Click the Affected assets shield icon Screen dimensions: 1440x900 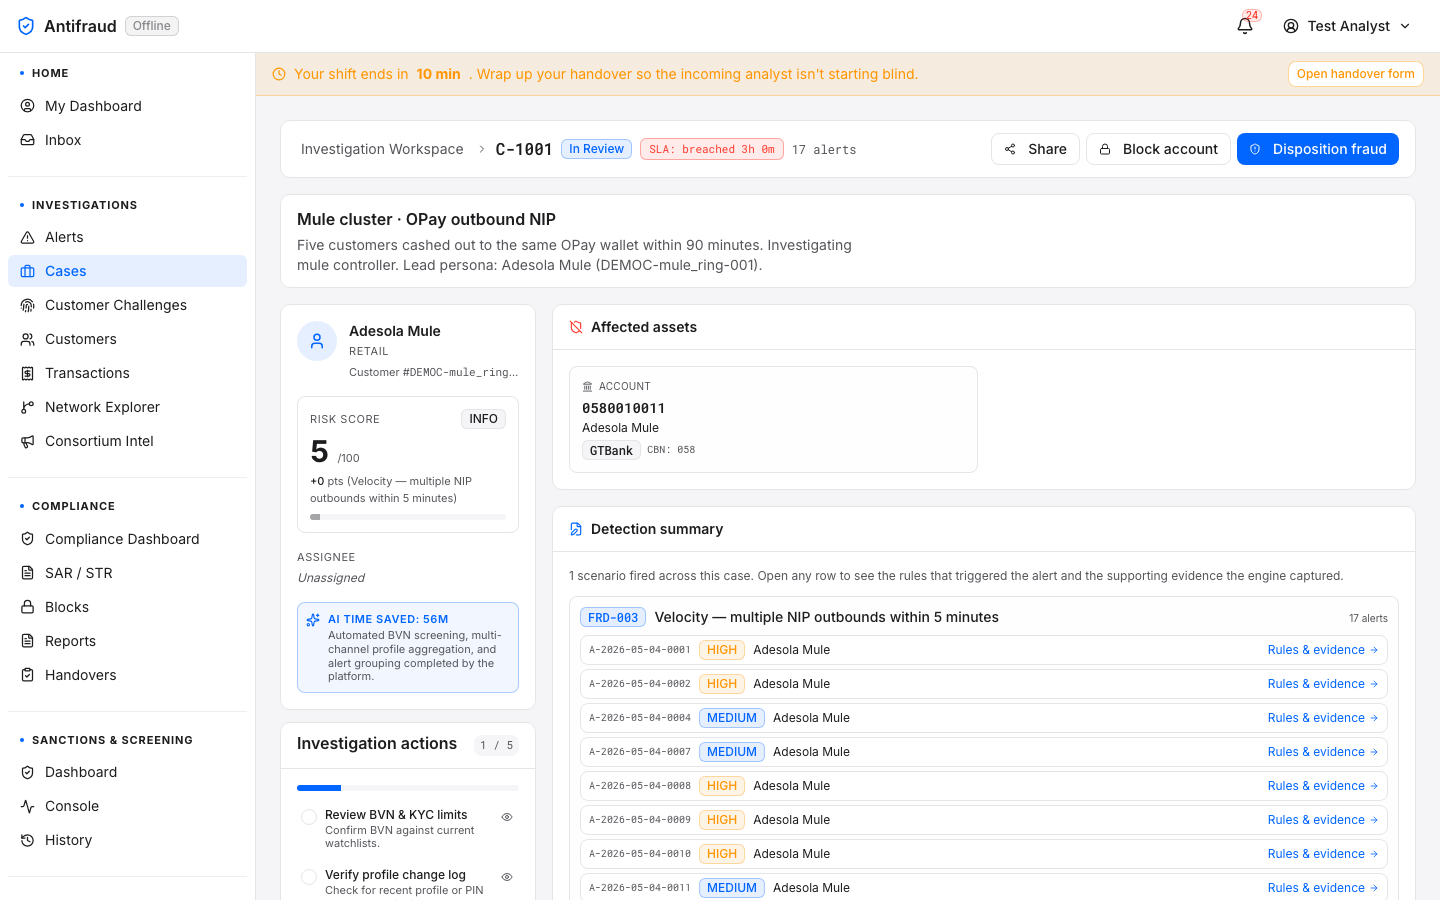pyautogui.click(x=576, y=327)
